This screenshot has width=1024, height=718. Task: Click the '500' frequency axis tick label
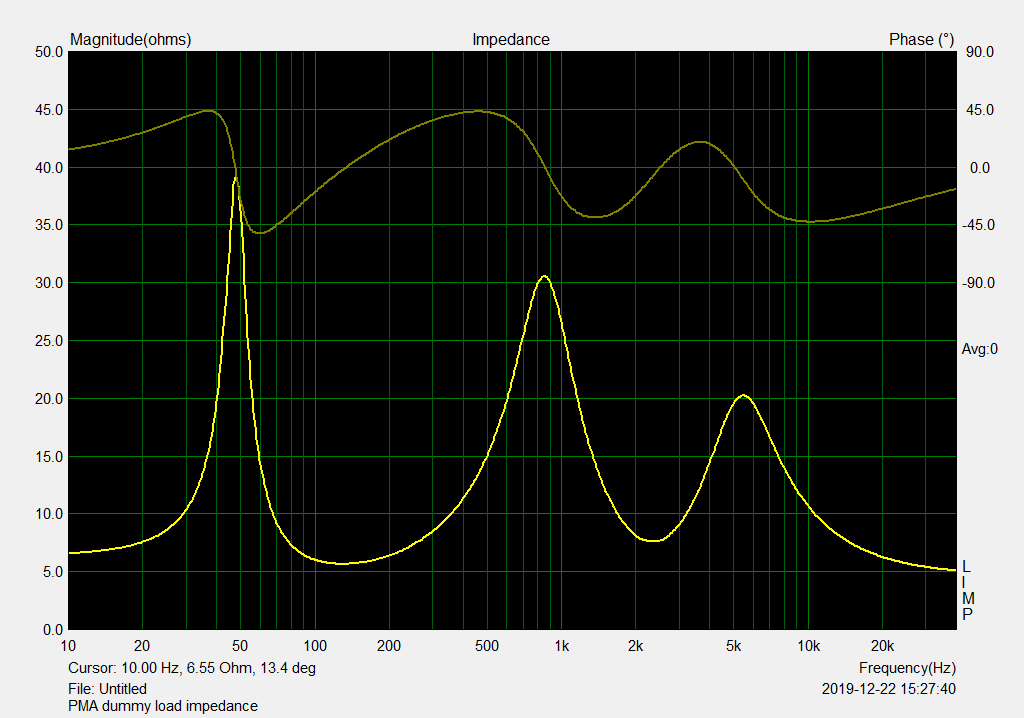point(487,647)
